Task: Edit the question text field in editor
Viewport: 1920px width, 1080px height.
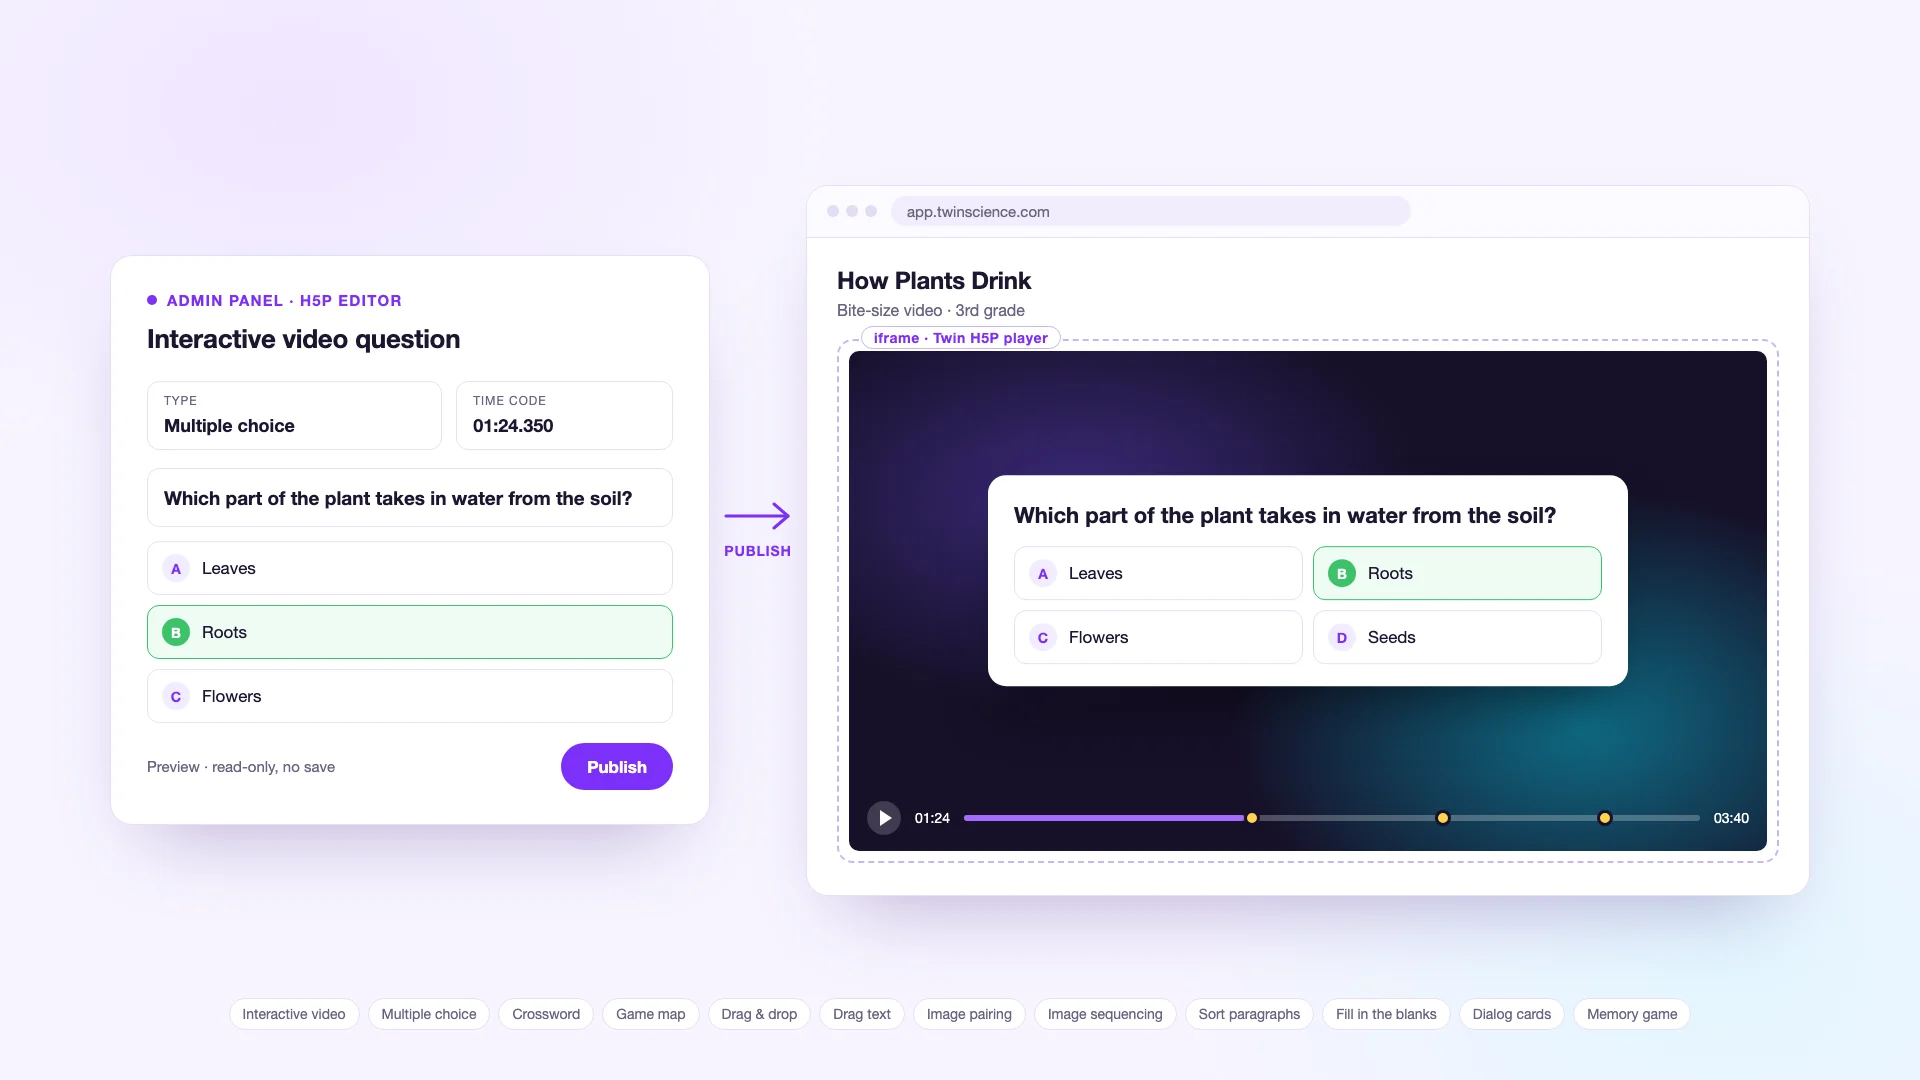Action: click(x=410, y=498)
